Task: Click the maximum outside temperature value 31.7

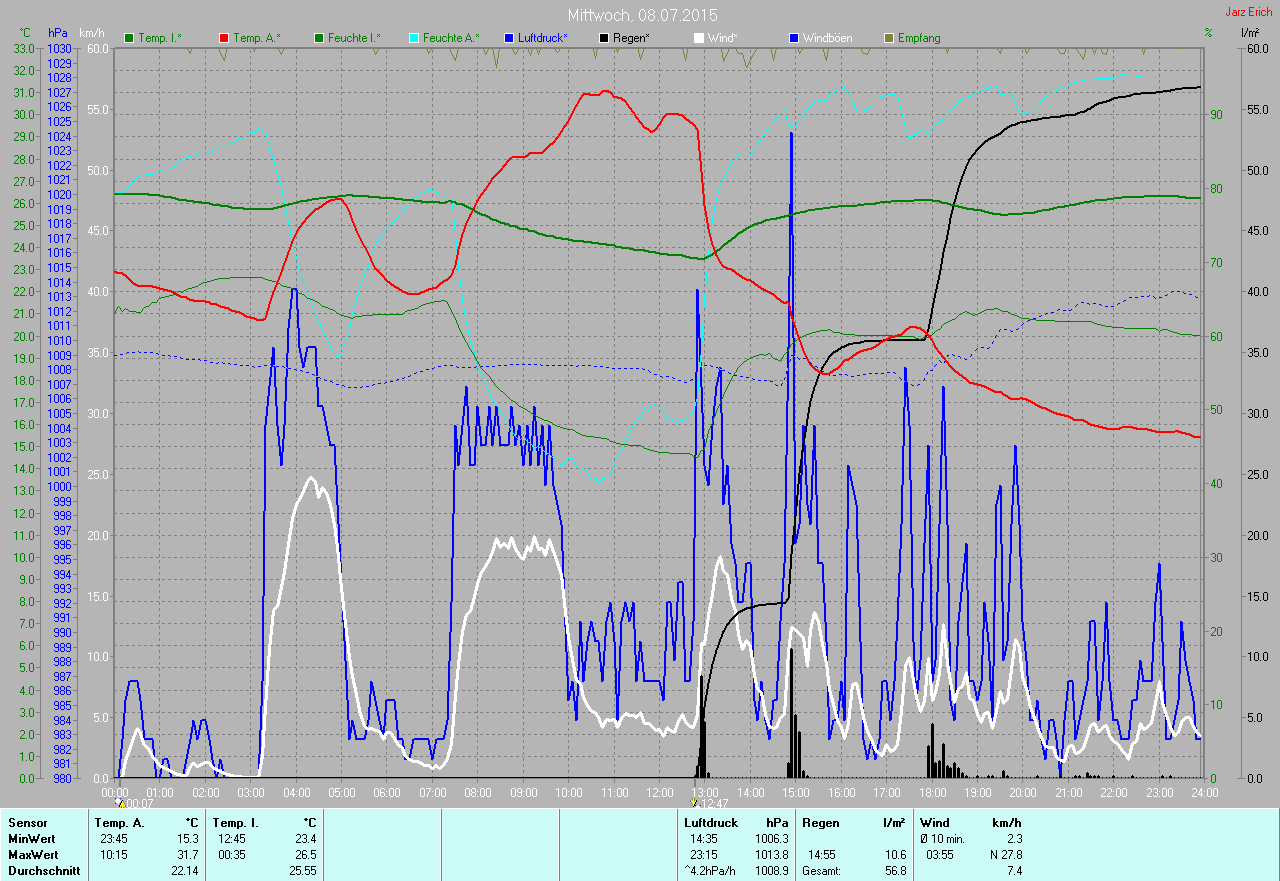Action: (188, 855)
